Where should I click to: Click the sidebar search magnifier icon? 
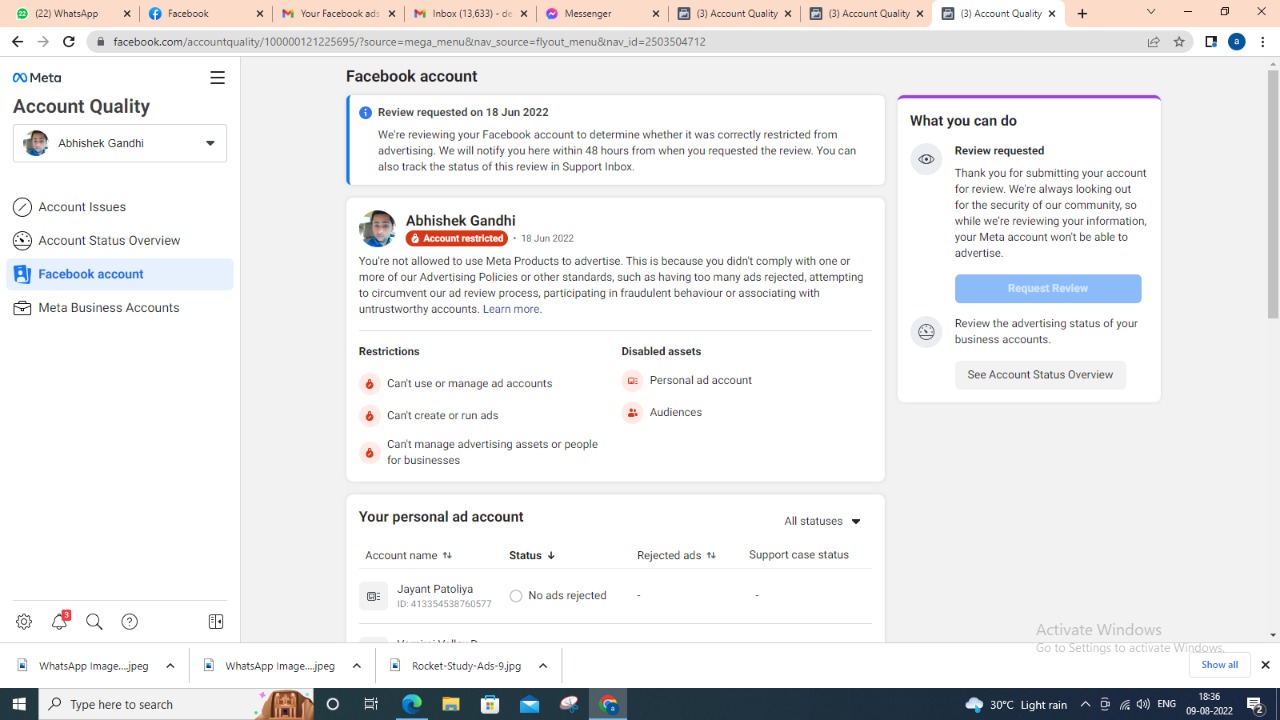pyautogui.click(x=94, y=622)
